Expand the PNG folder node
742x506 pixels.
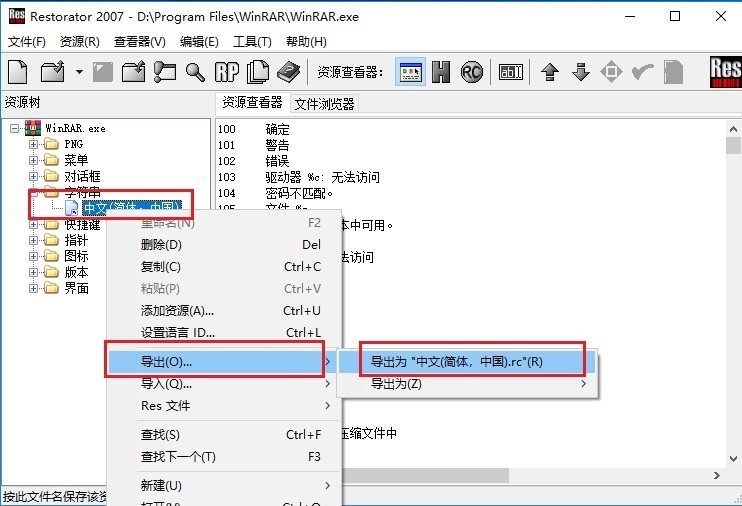point(33,144)
